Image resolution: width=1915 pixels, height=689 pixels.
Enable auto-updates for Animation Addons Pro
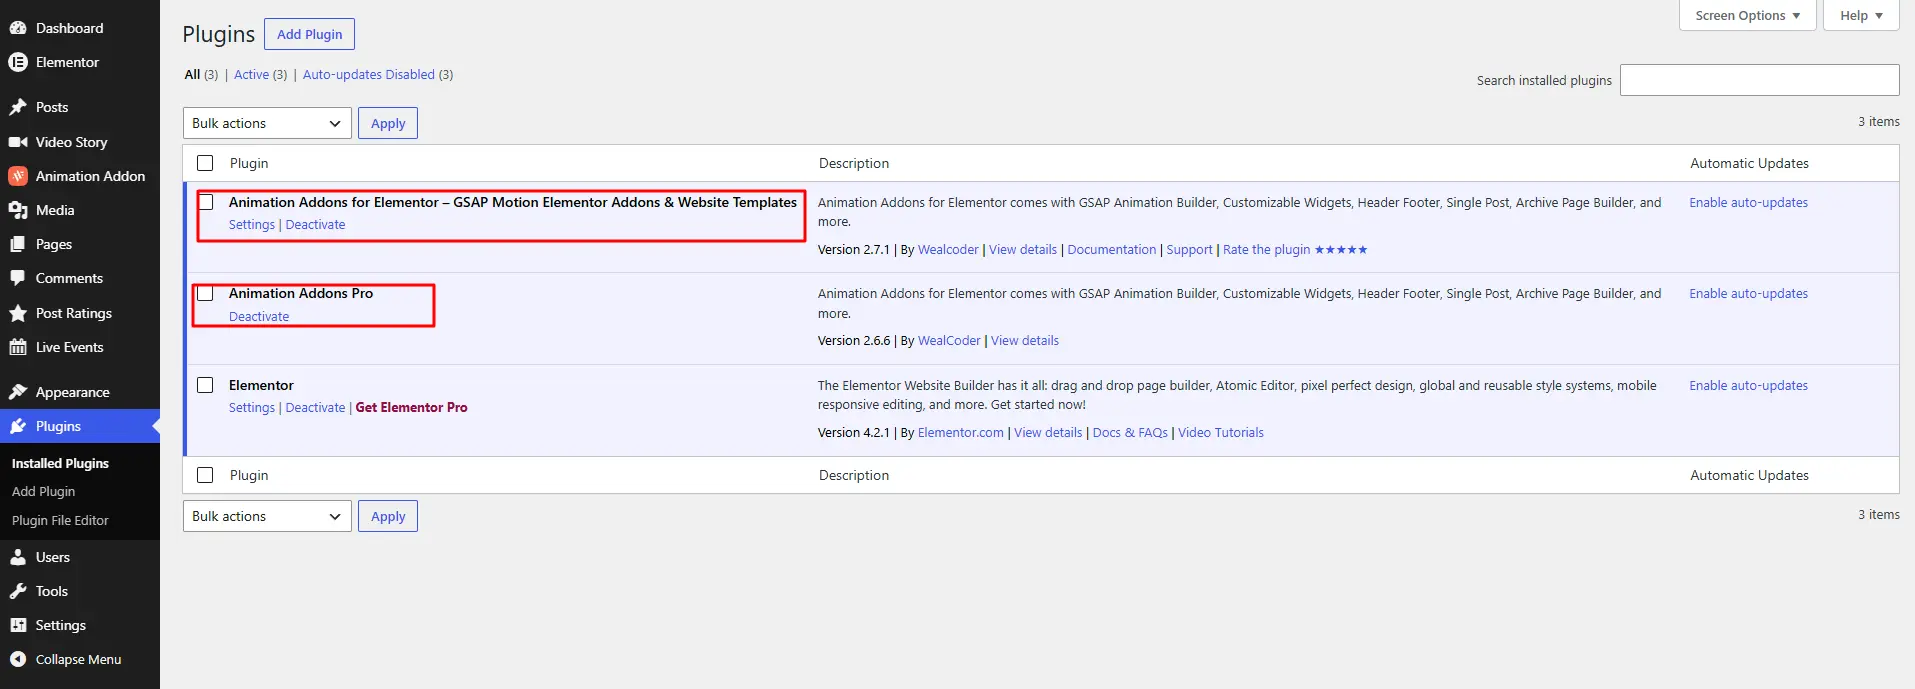1748,294
